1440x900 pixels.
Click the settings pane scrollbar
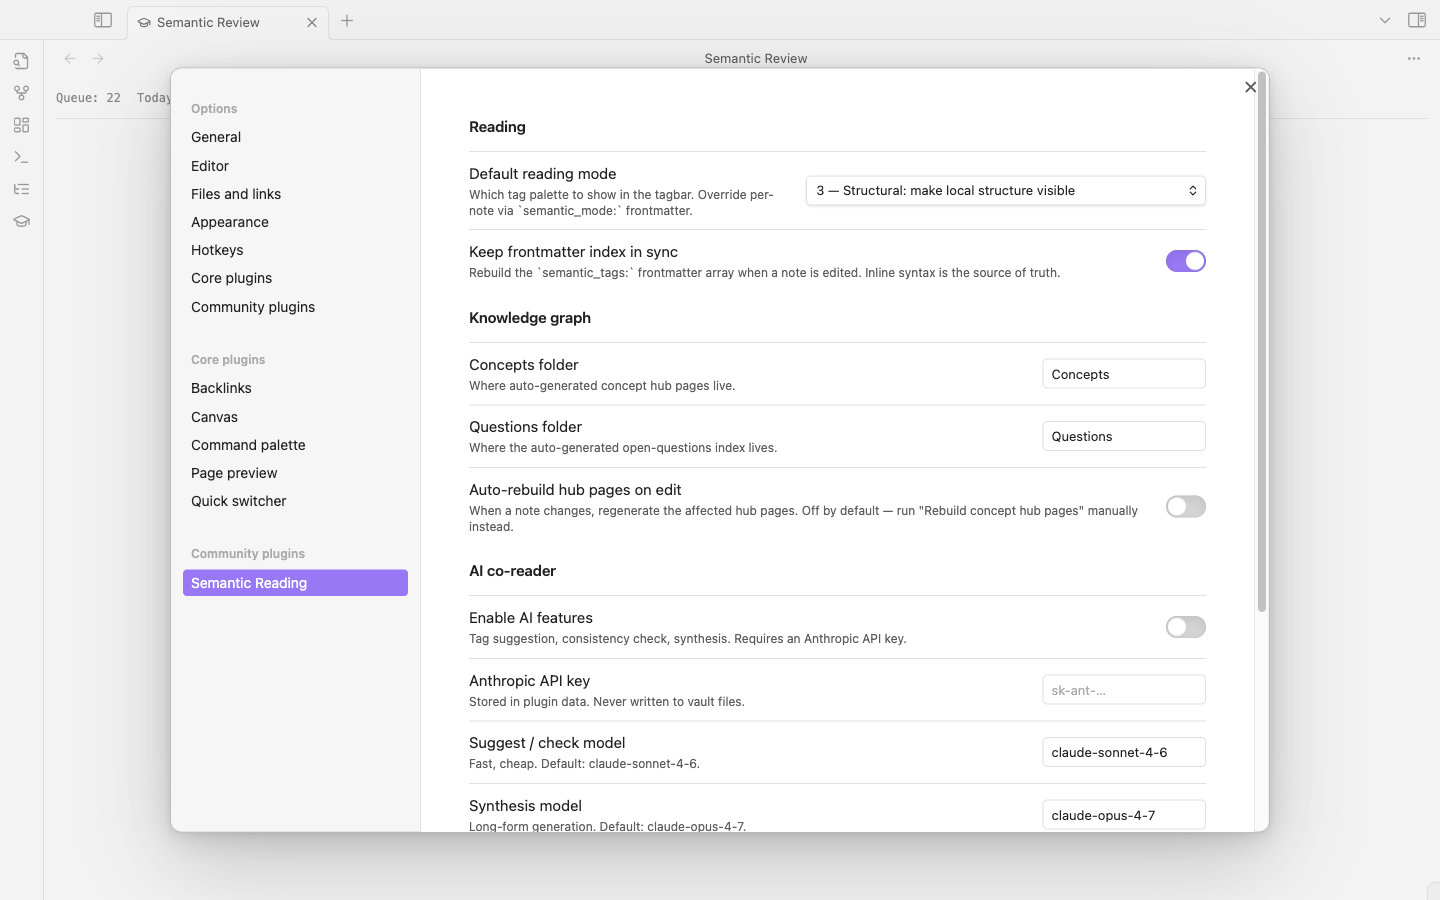pyautogui.click(x=1262, y=342)
